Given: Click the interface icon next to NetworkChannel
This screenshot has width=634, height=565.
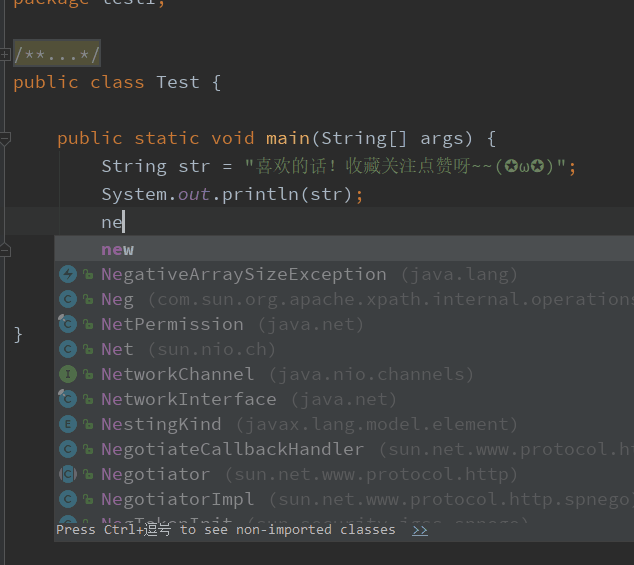Looking at the screenshot, I should tap(68, 374).
